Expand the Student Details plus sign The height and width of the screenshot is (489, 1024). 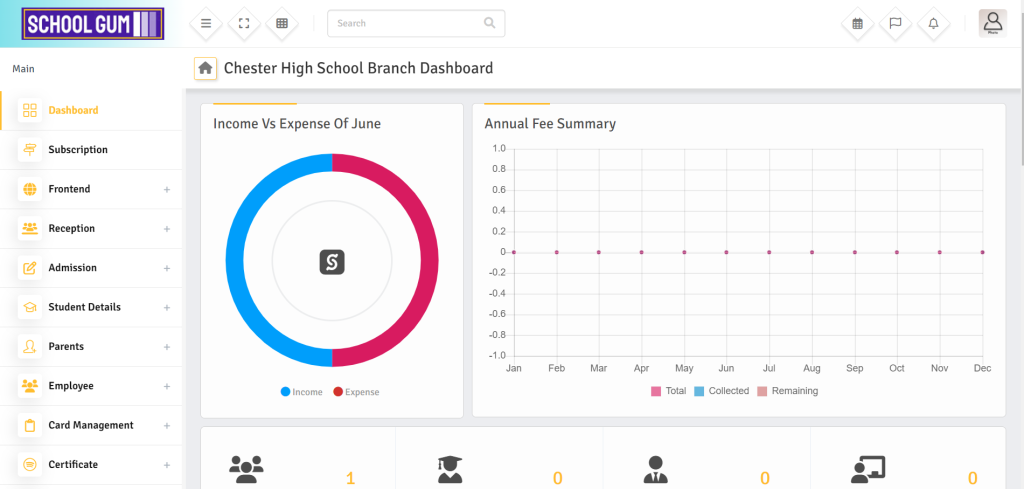167,308
